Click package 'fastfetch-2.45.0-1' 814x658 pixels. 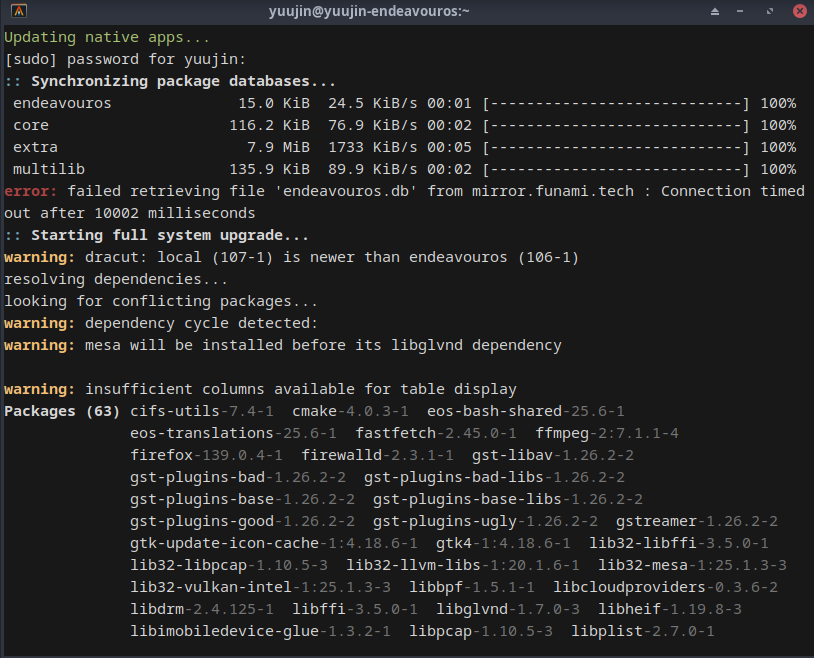click(x=436, y=433)
